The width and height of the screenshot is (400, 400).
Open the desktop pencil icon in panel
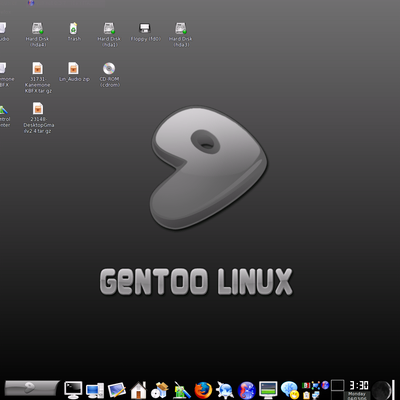tap(116, 390)
